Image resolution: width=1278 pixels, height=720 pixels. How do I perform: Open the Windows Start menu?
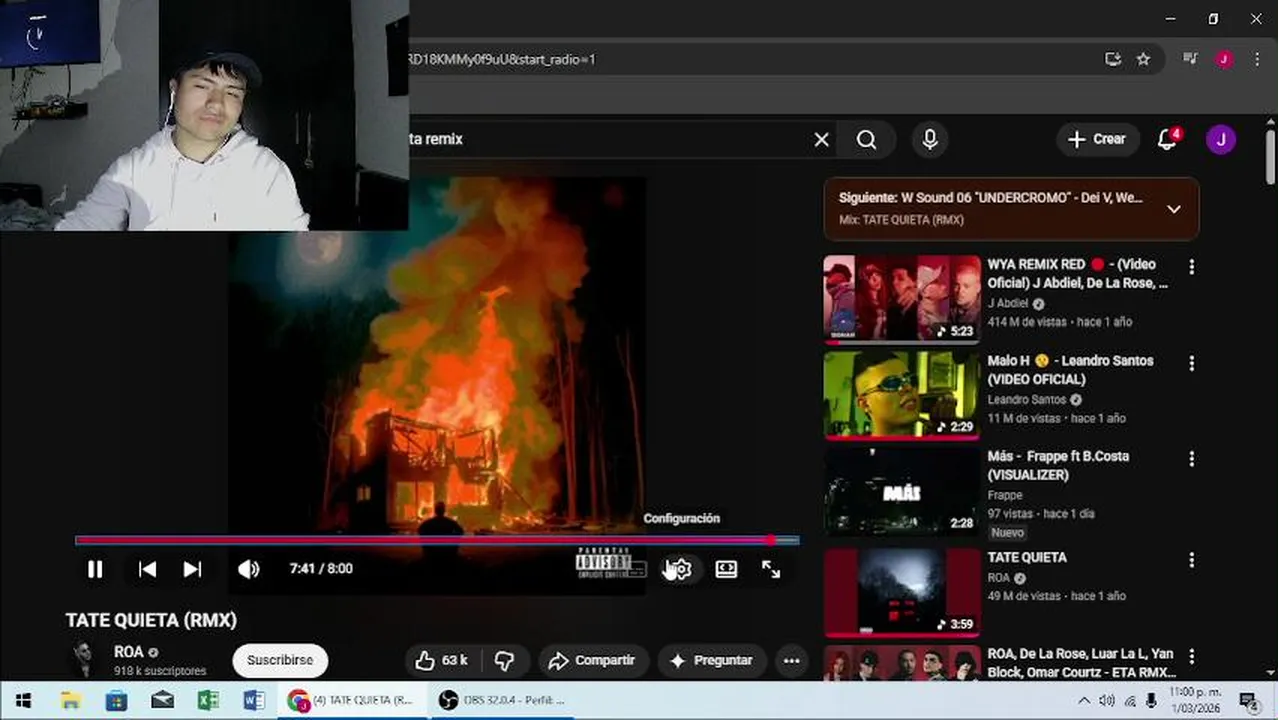coord(24,700)
